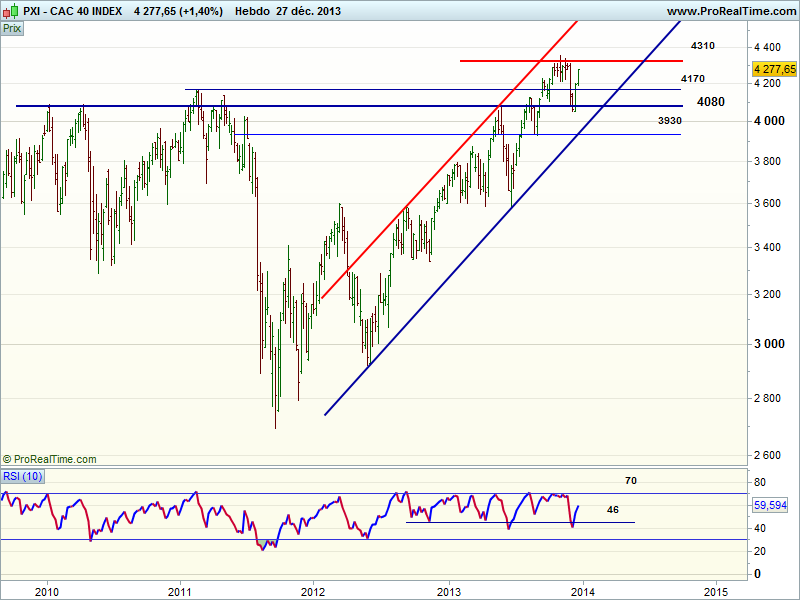Select the 3930 level annotation
Screen dimensions: 800x600
(x=669, y=121)
